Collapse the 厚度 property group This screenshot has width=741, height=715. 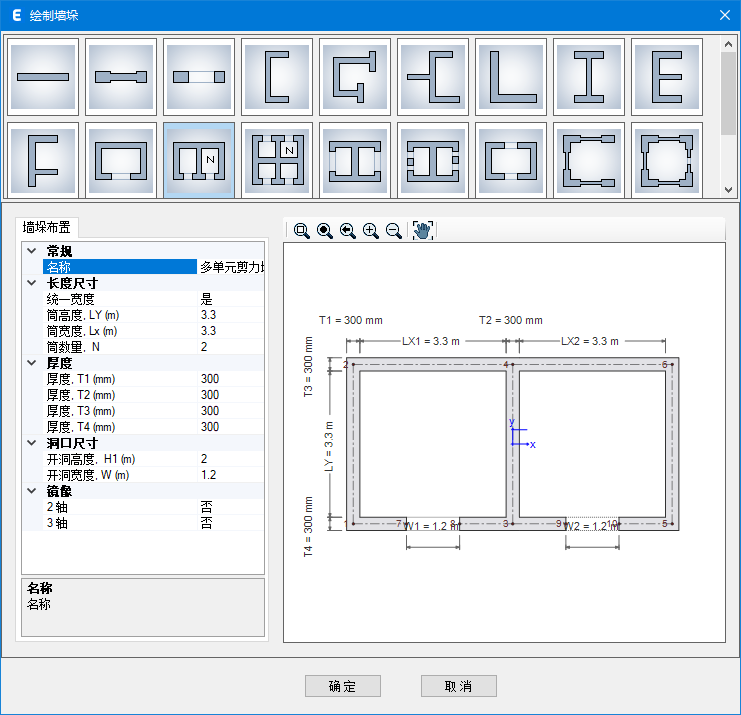32,363
